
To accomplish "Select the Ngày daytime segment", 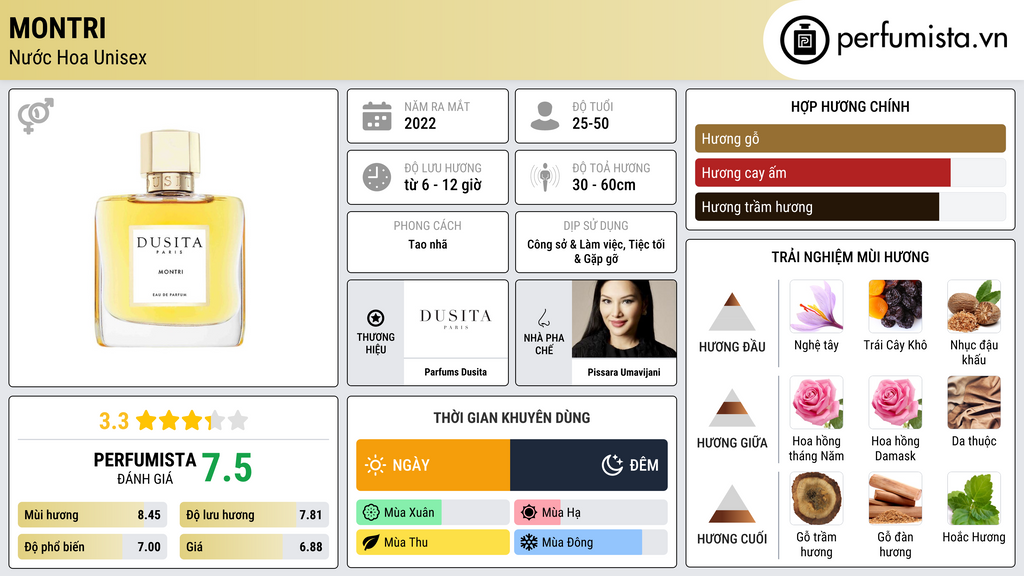I will (433, 465).
